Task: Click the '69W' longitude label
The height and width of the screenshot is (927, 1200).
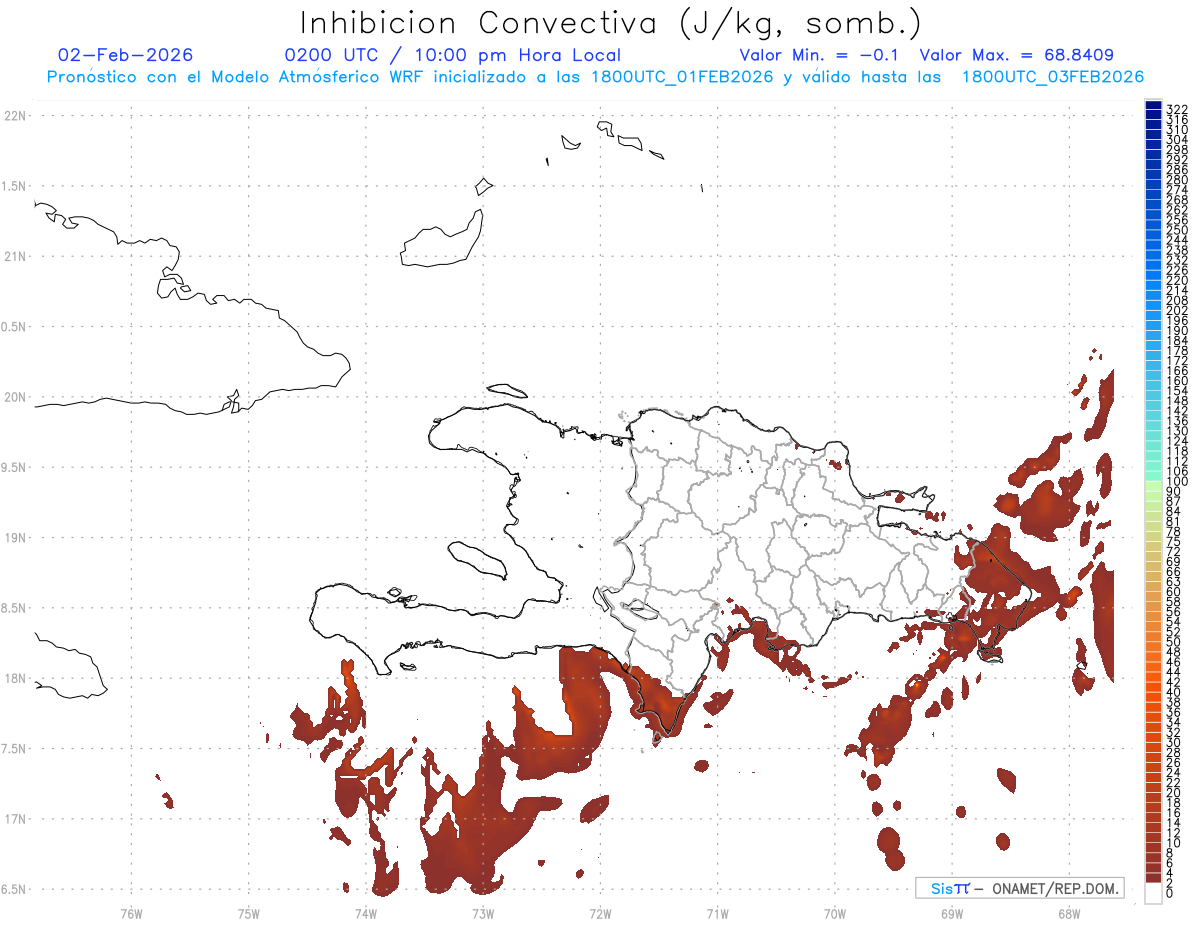Action: coord(952,913)
